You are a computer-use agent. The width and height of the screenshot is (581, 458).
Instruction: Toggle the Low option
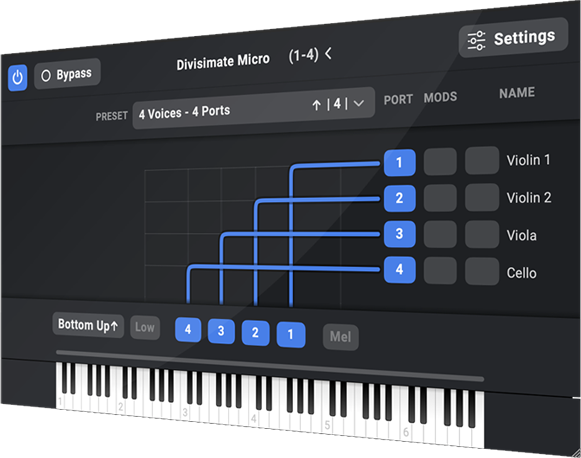click(x=145, y=328)
